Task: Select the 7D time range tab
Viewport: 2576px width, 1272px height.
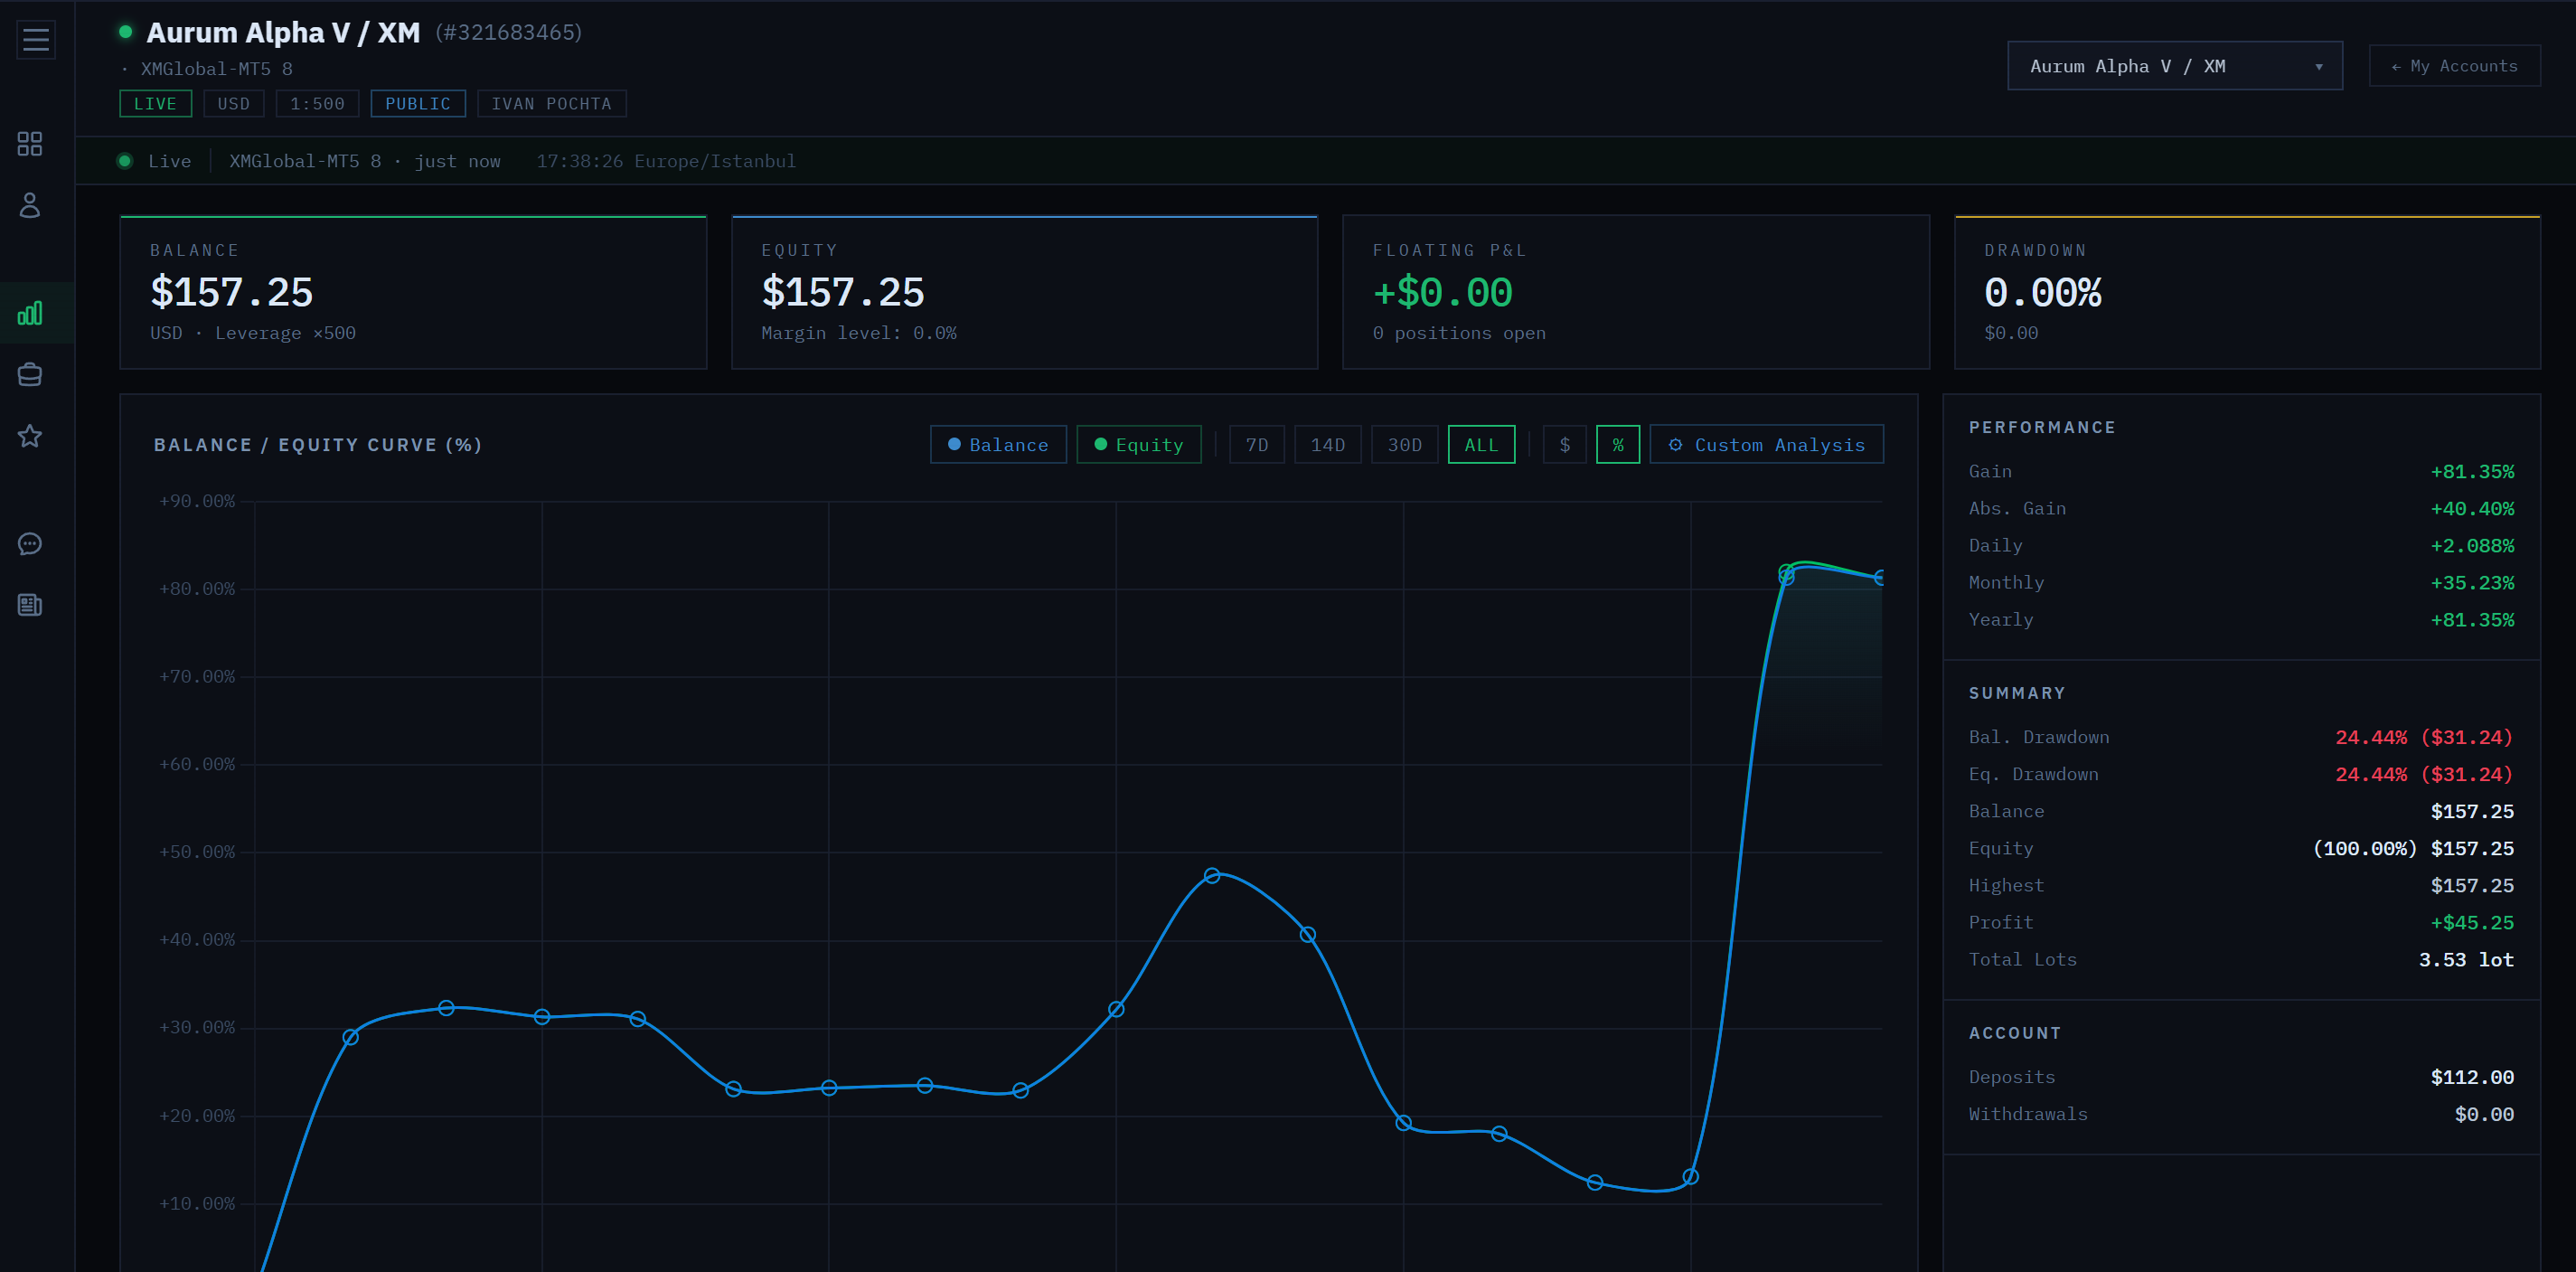Action: [x=1256, y=445]
